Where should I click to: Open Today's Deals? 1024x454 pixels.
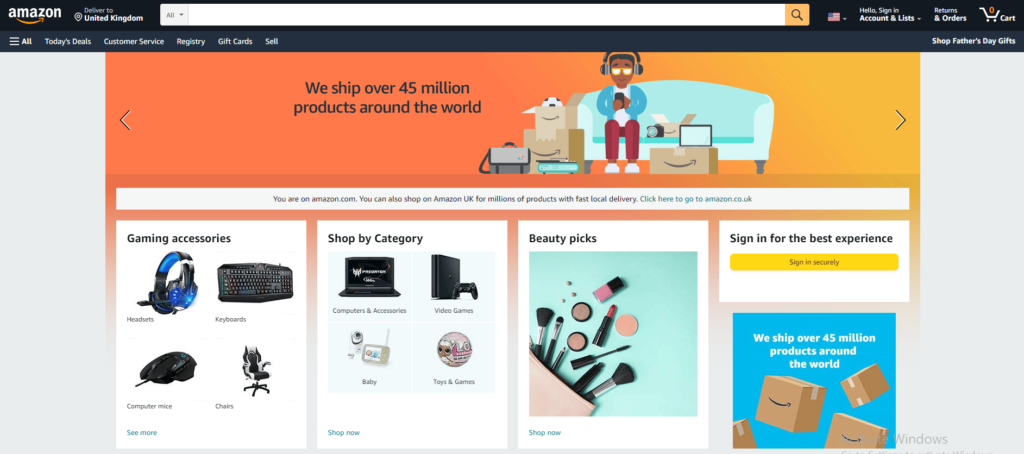68,41
